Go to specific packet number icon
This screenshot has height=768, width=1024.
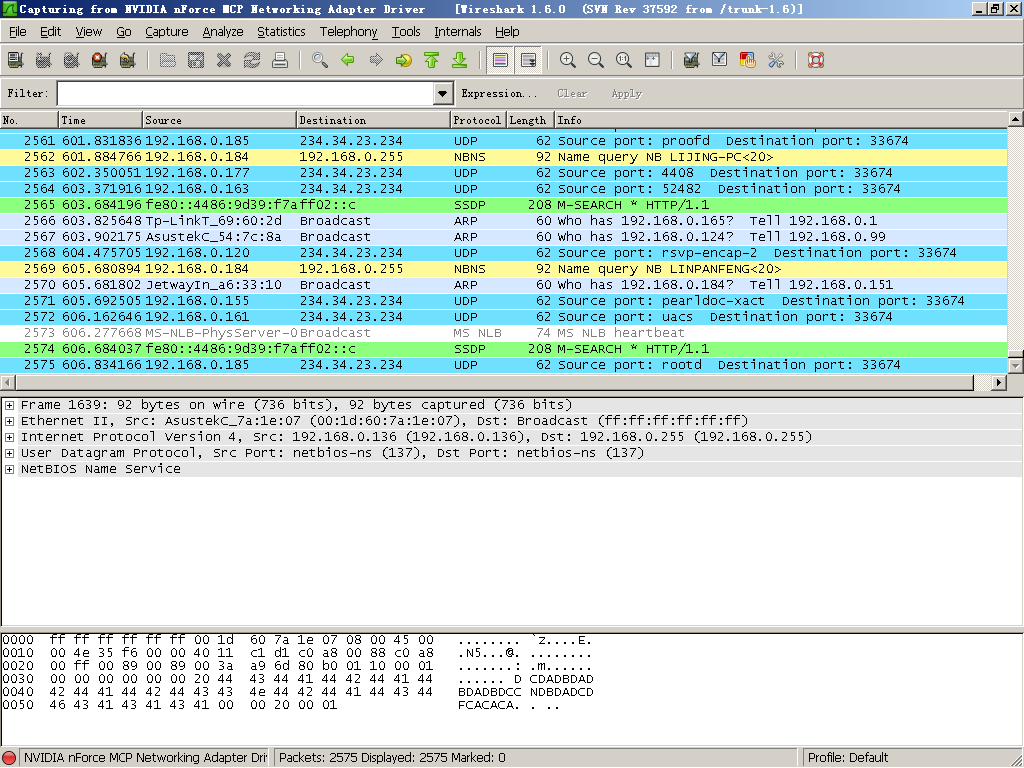pyautogui.click(x=404, y=61)
